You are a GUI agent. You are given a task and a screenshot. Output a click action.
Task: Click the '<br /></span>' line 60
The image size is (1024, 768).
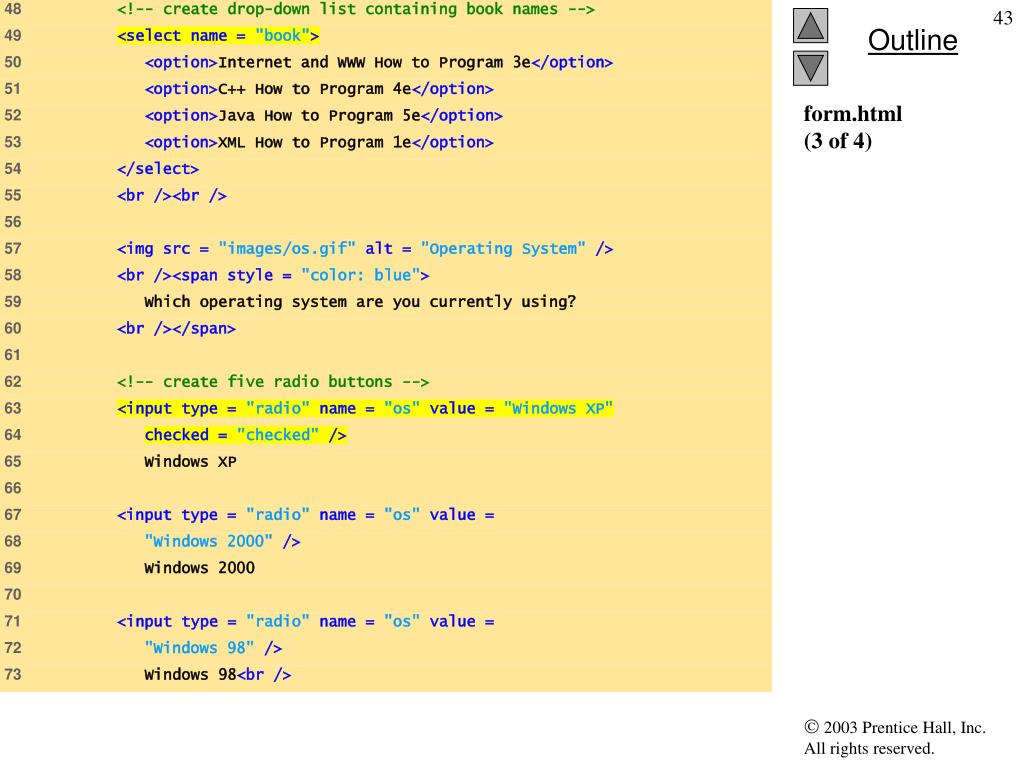[176, 328]
